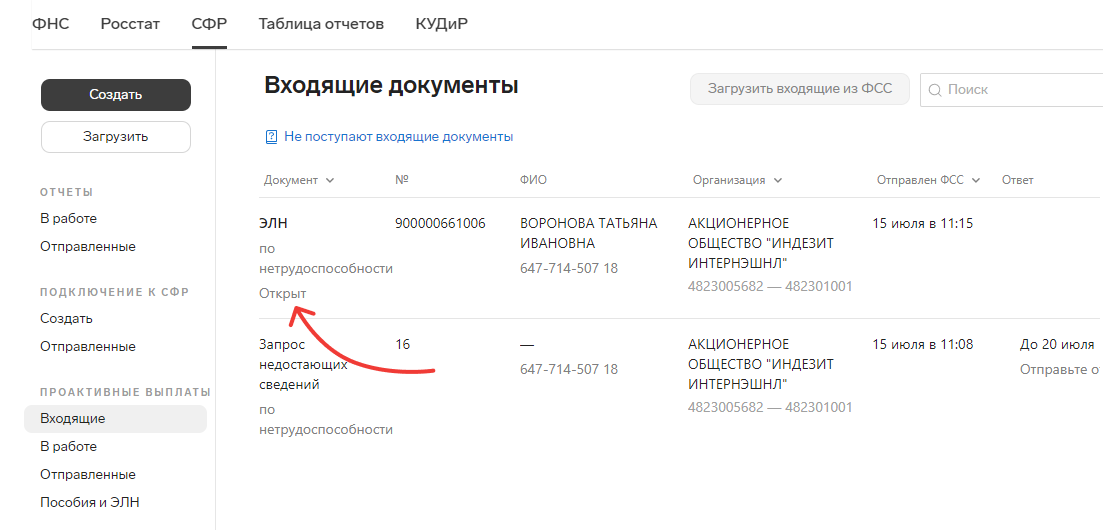Image resolution: width=1103 pixels, height=530 pixels.
Task: Click organization name in Запрос row
Action: coord(761,365)
